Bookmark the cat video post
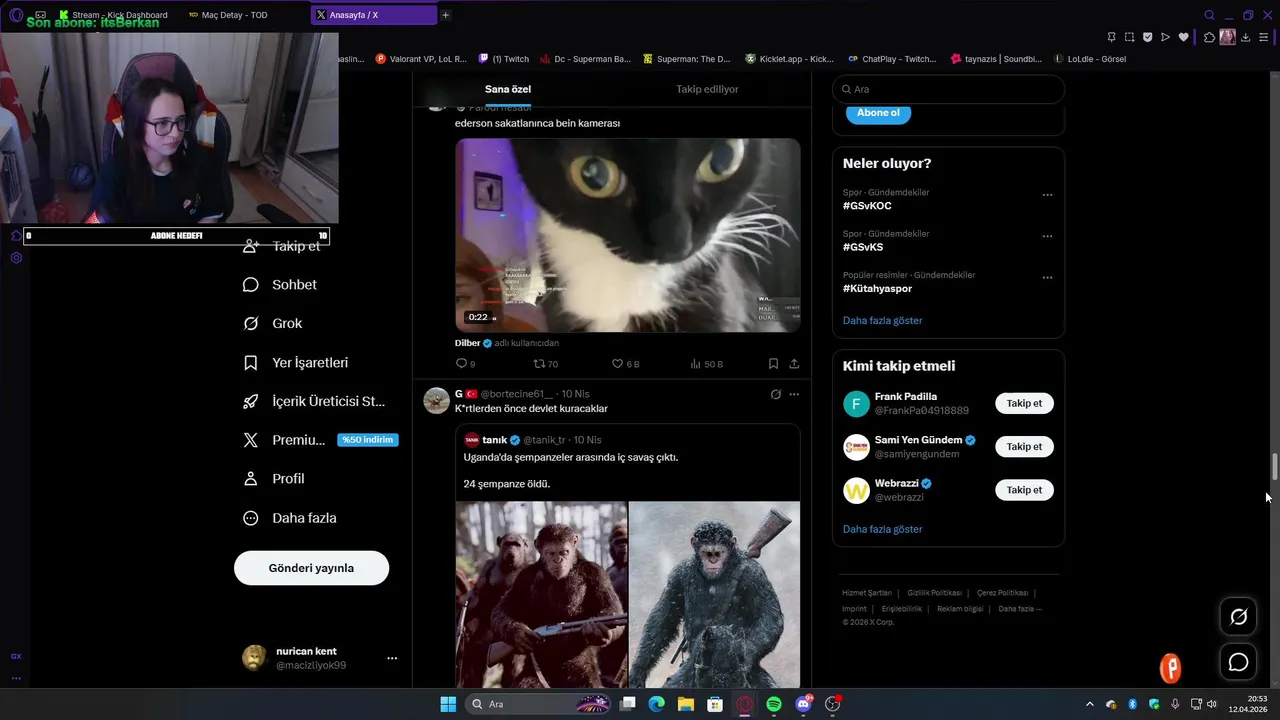The width and height of the screenshot is (1280, 720). (x=773, y=364)
